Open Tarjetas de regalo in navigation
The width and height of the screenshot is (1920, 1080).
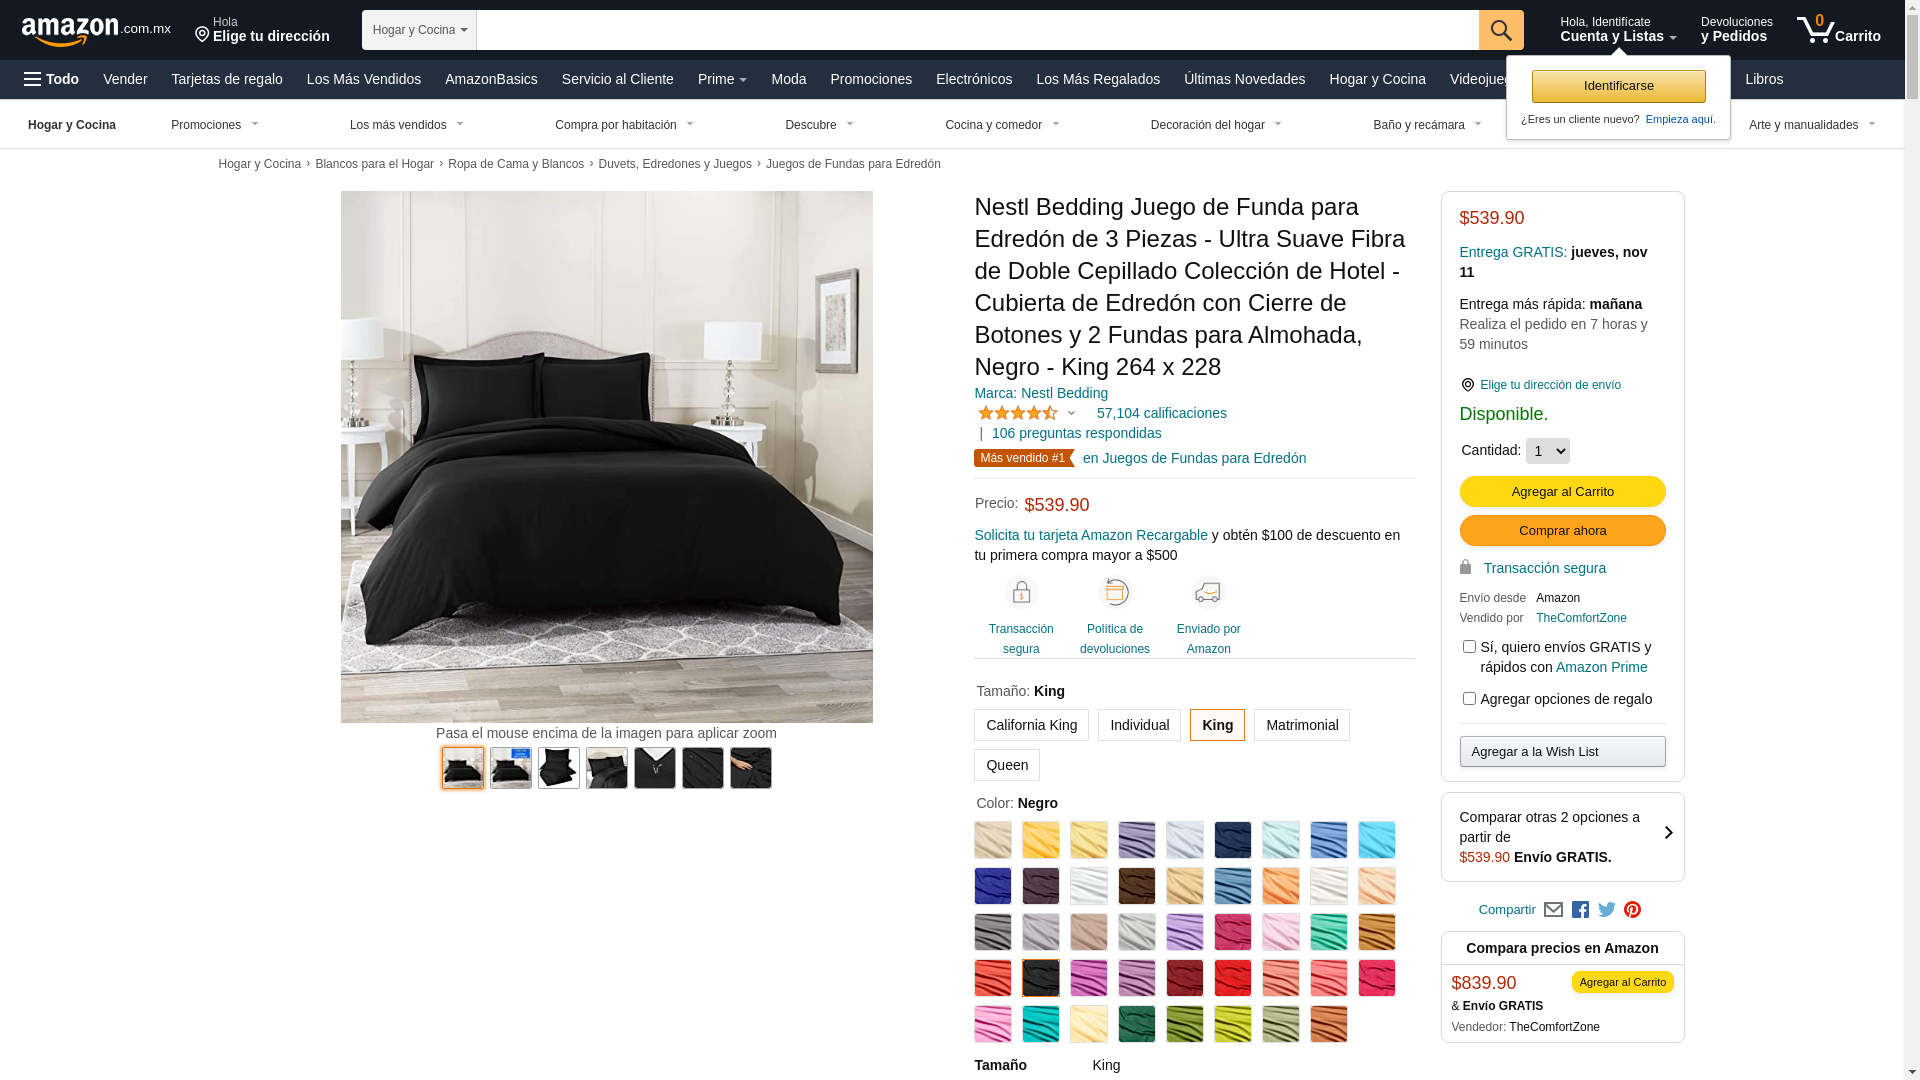[227, 79]
